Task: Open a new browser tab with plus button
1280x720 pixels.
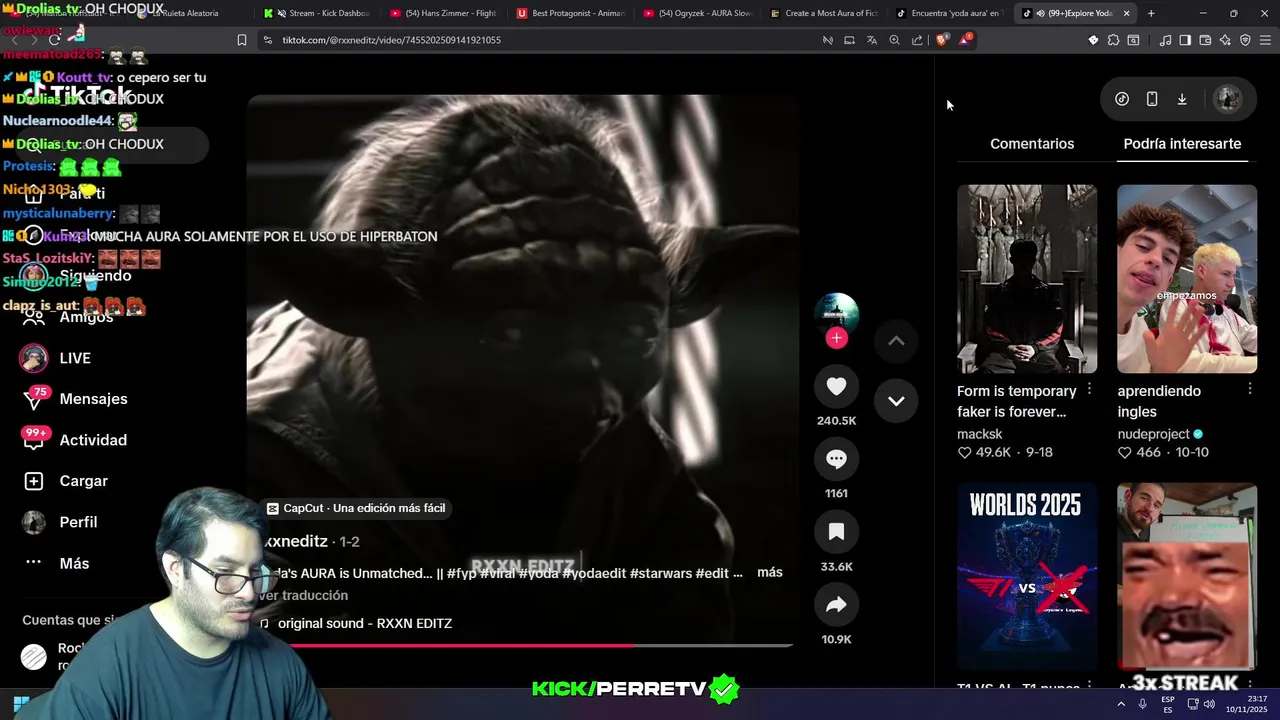Action: click(1151, 13)
